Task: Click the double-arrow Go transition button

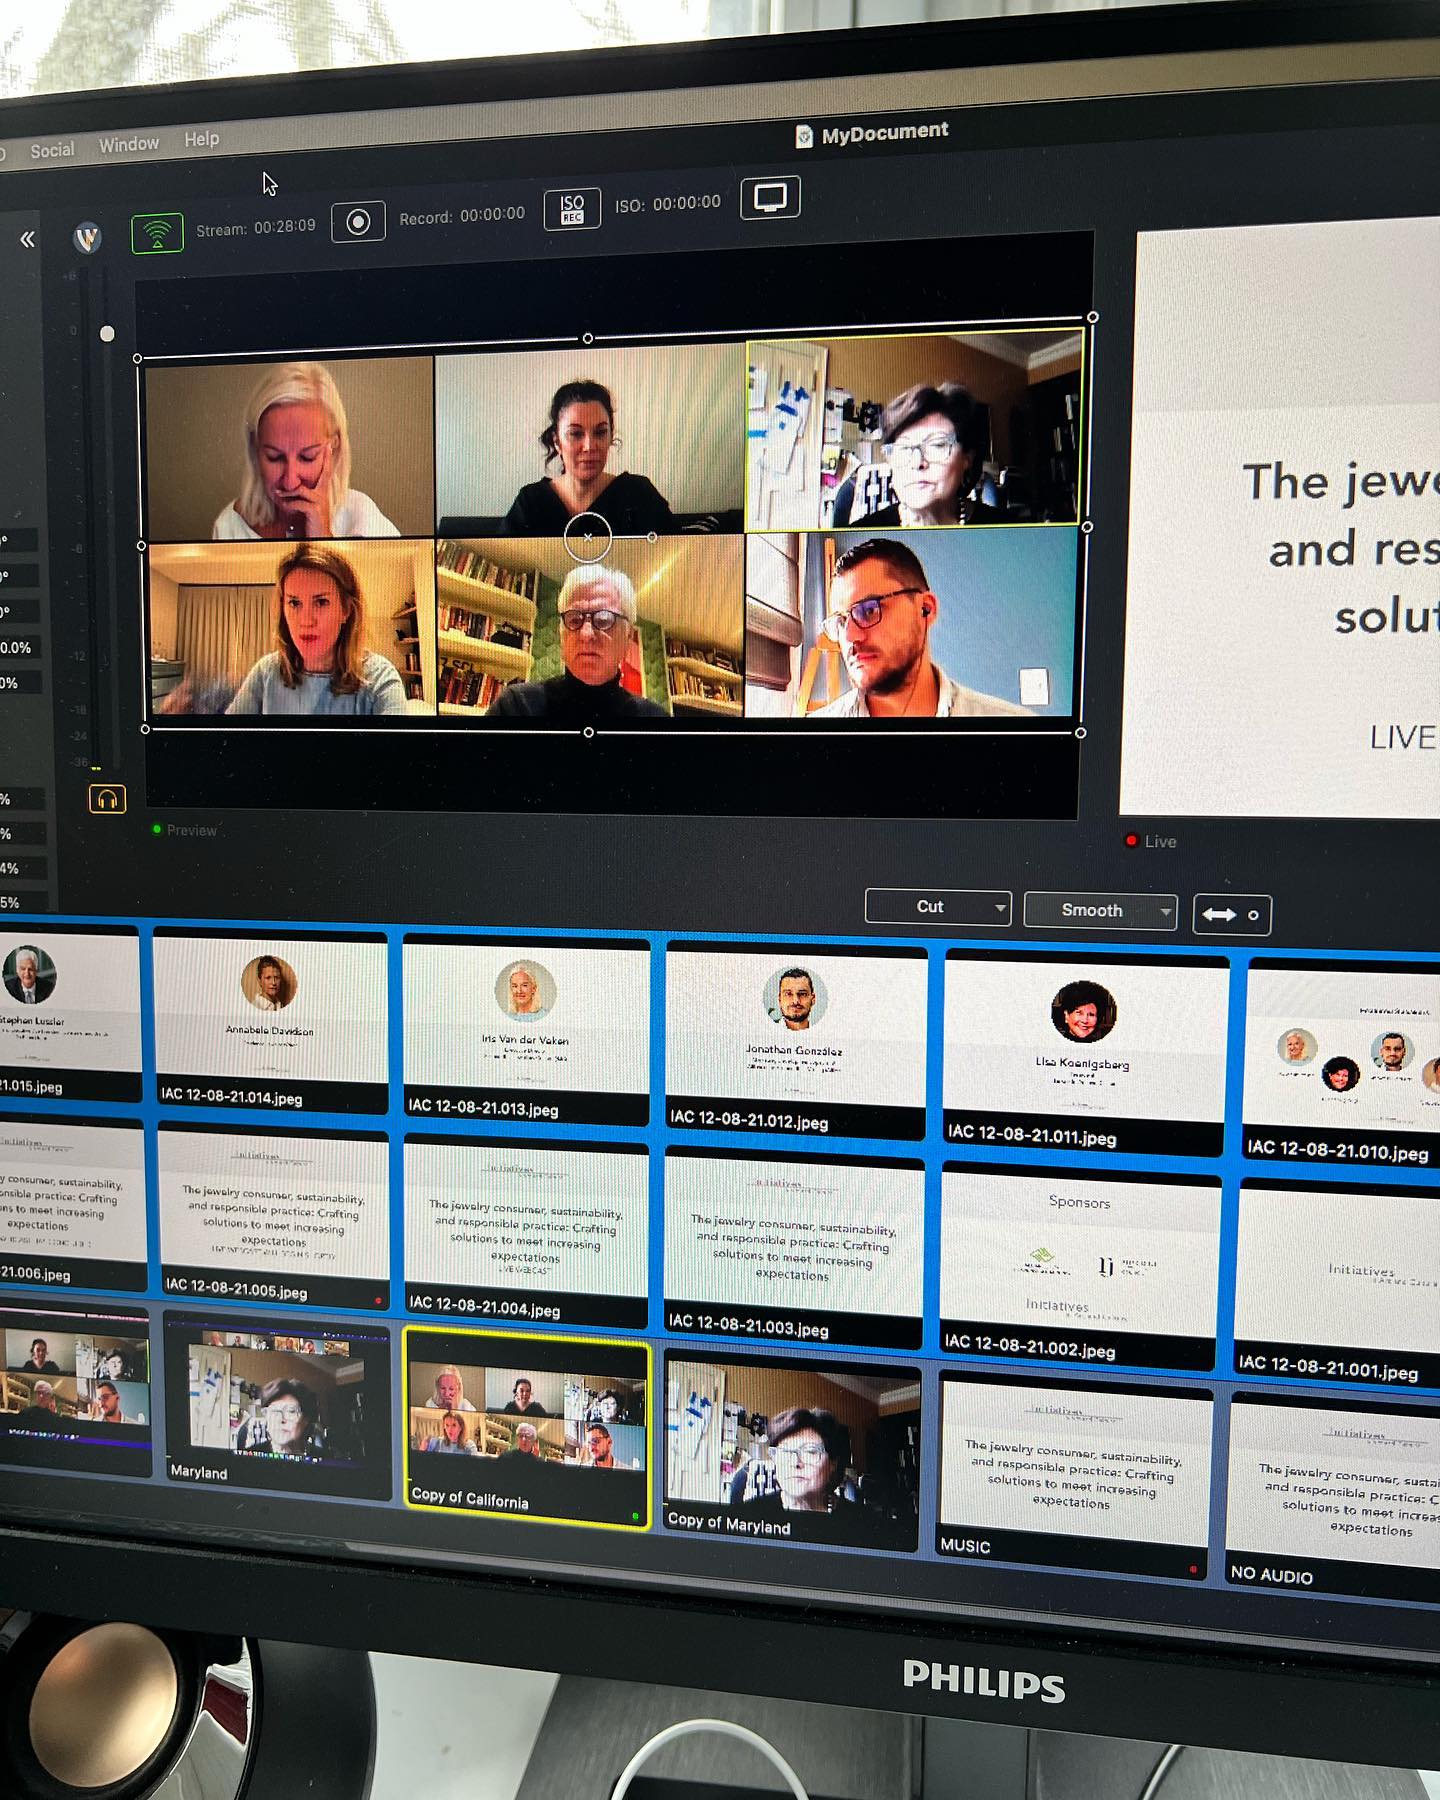Action: tap(1232, 915)
